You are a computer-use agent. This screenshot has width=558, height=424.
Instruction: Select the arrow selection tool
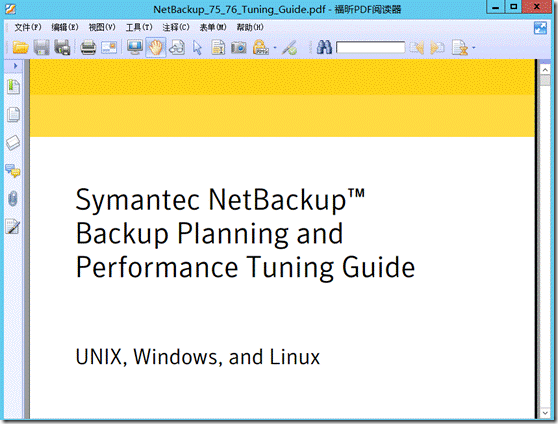point(198,48)
